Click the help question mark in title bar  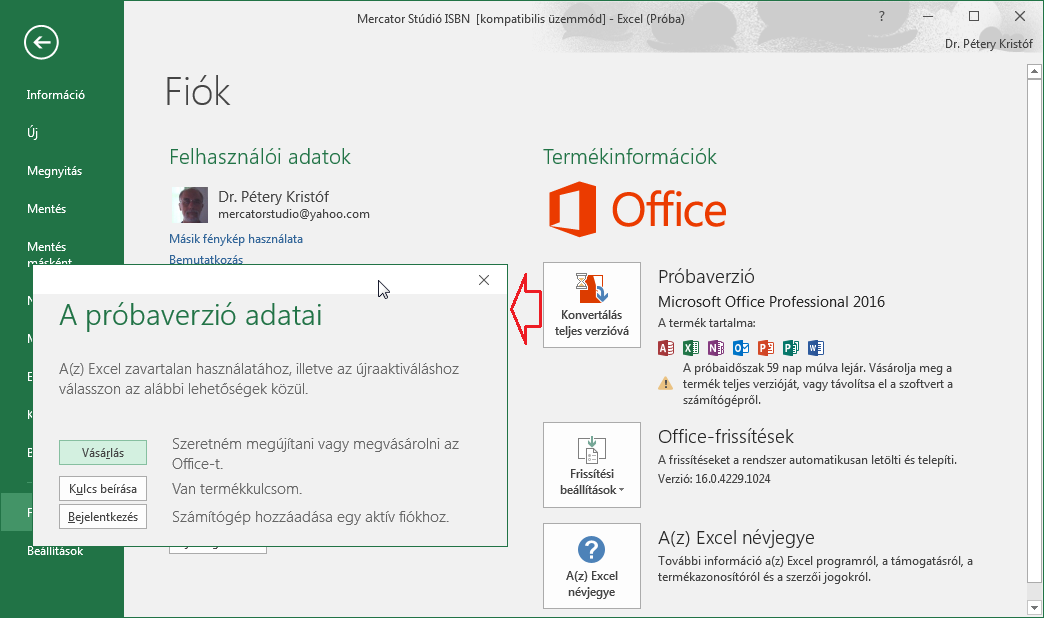point(881,17)
